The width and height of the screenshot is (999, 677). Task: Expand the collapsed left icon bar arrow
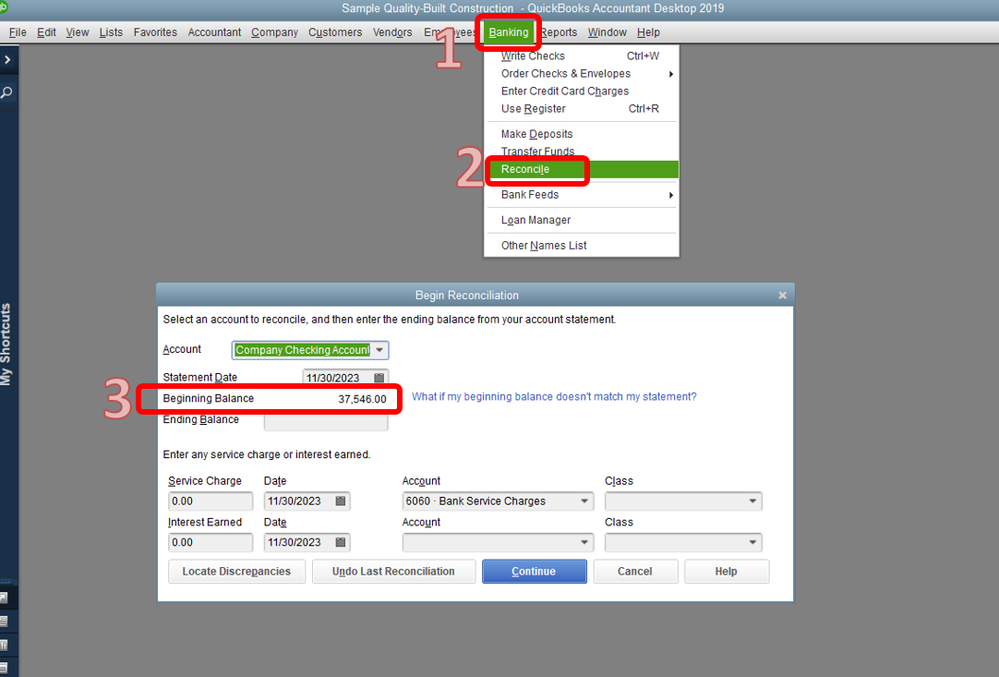7,60
